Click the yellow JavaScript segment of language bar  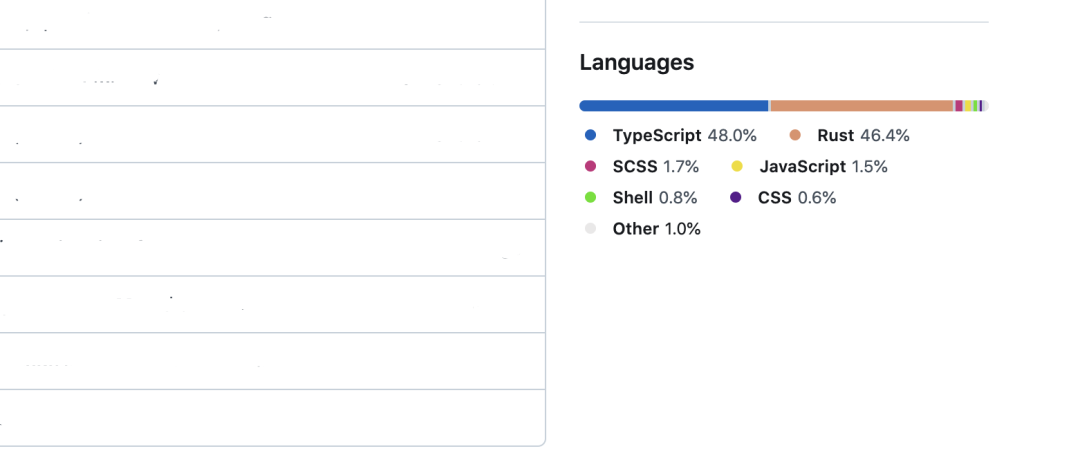tap(968, 106)
